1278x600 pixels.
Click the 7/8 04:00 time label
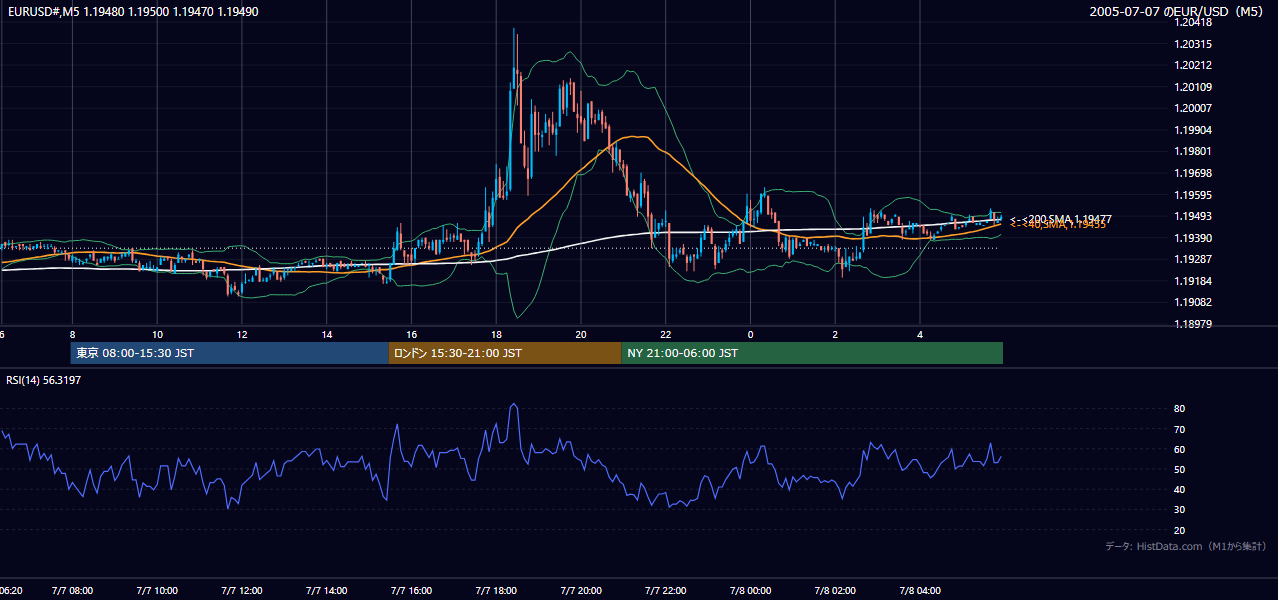(x=920, y=590)
